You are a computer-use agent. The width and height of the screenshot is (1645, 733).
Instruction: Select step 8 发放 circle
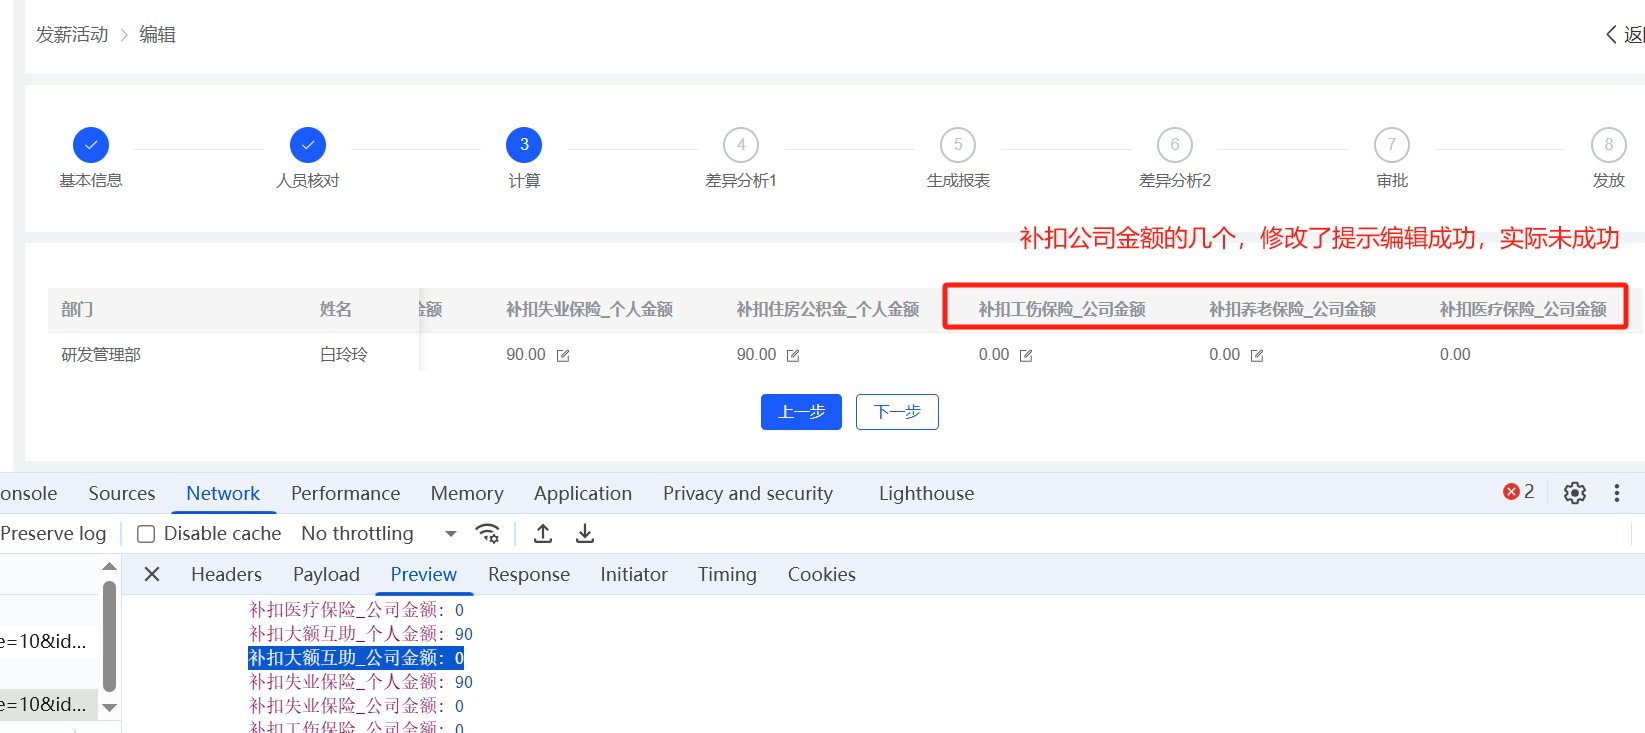coord(1609,145)
